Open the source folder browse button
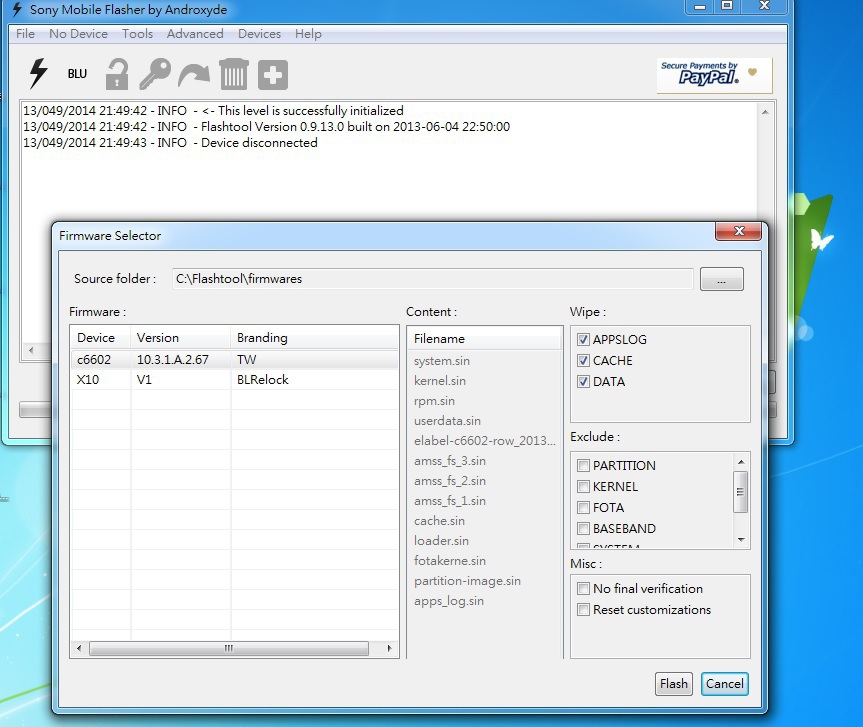The image size is (863, 727). click(x=721, y=279)
